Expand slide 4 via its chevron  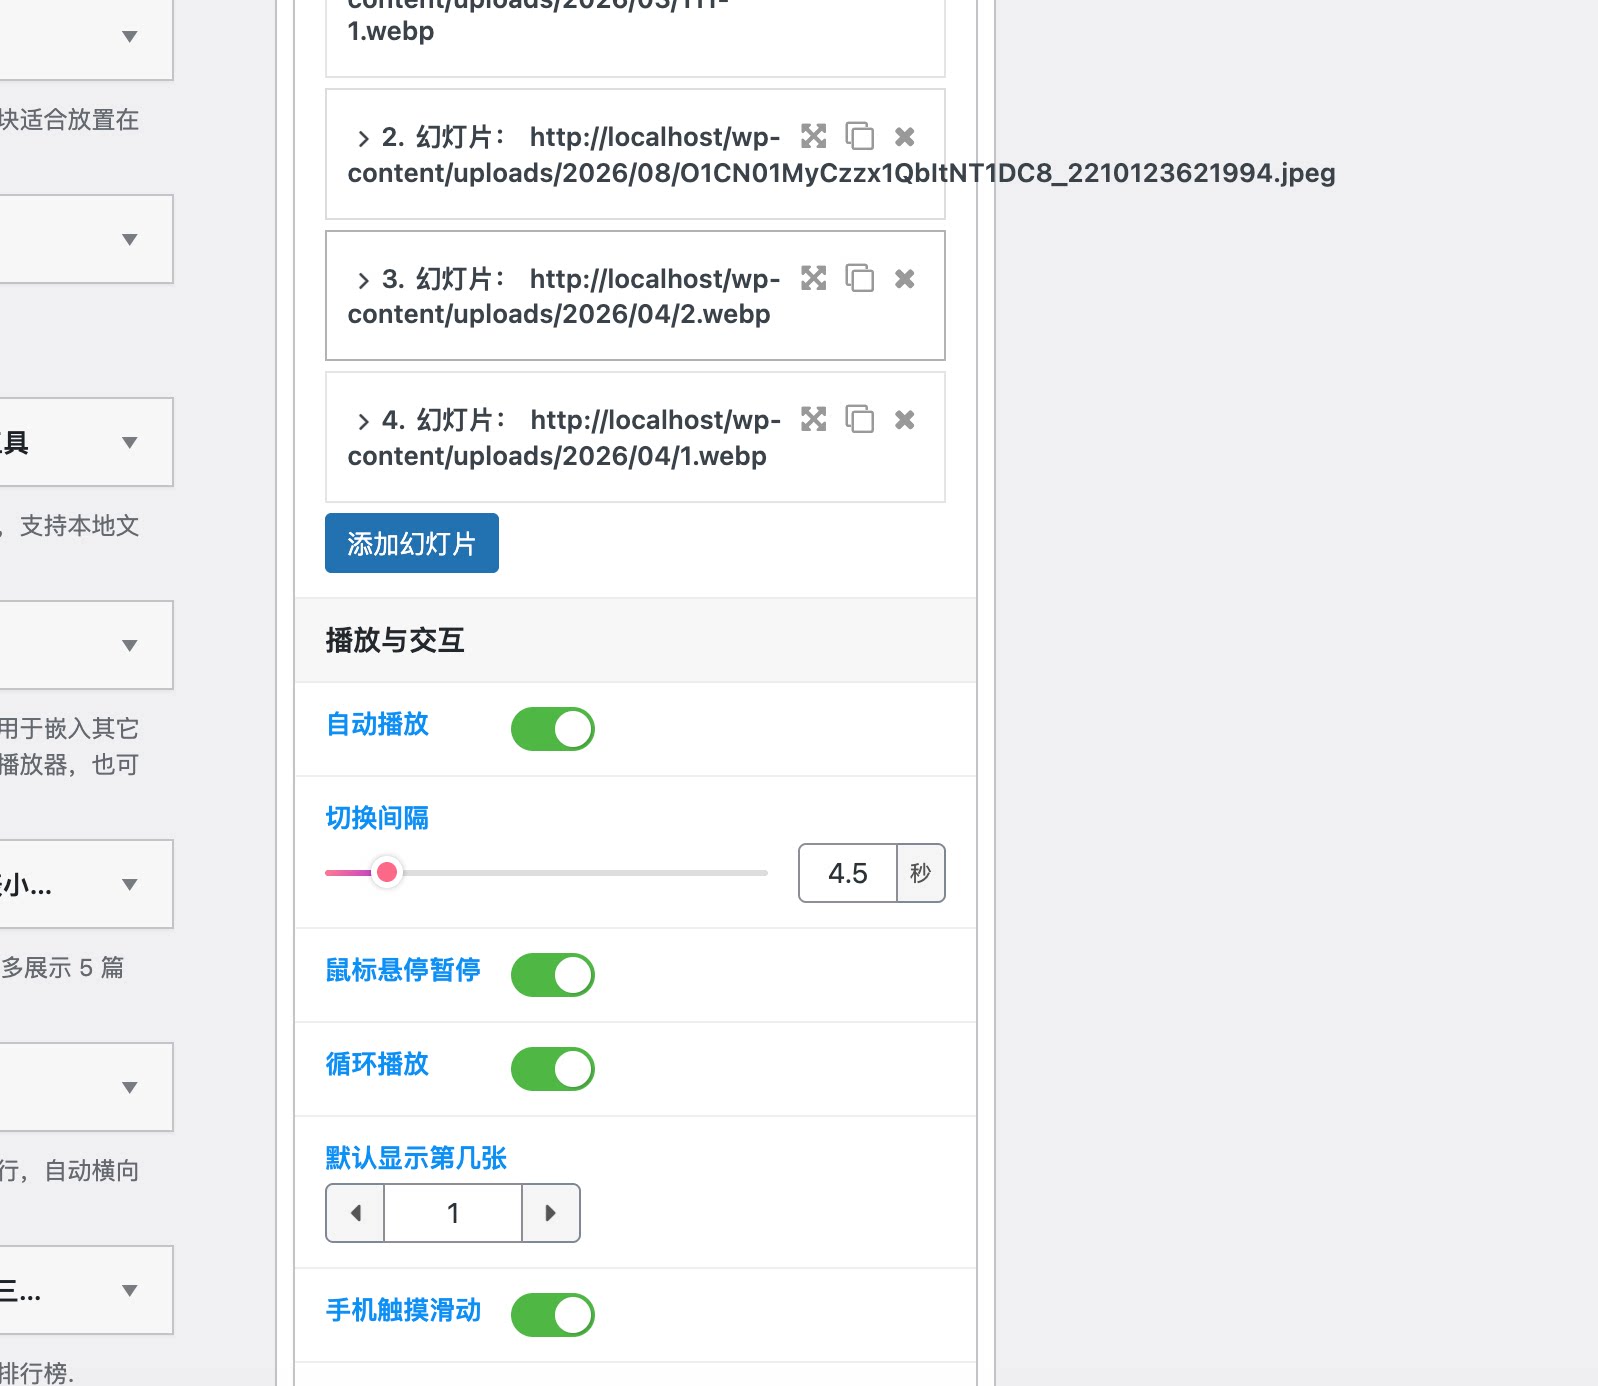point(363,421)
